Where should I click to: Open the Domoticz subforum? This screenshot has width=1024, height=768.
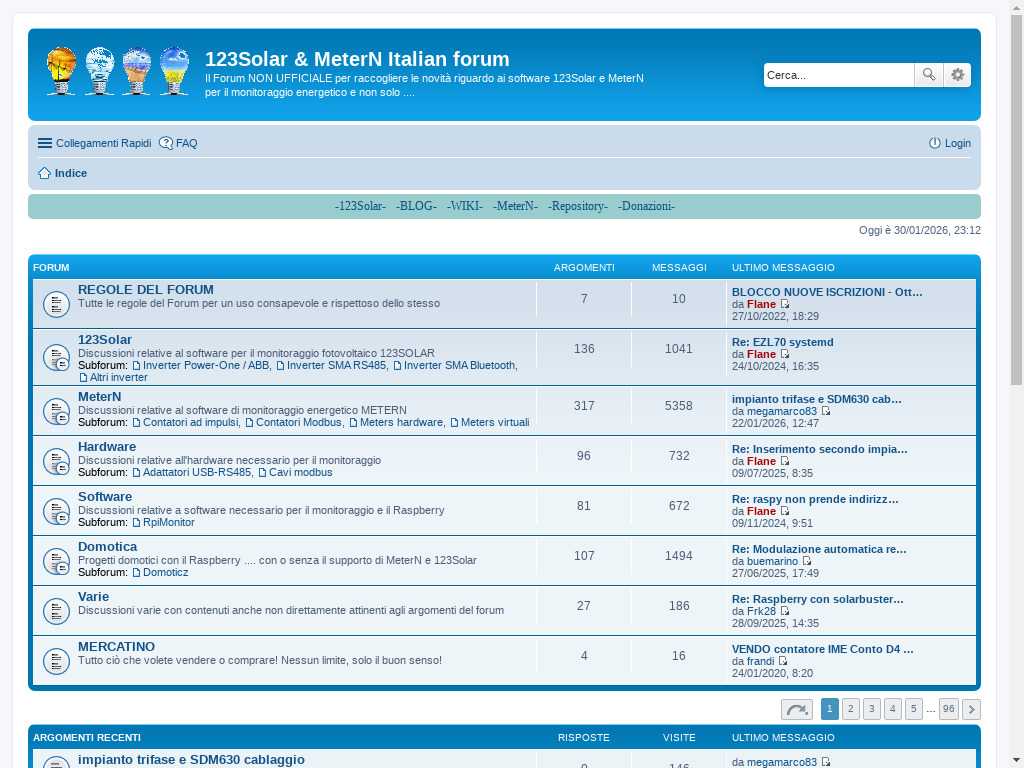(x=165, y=572)
